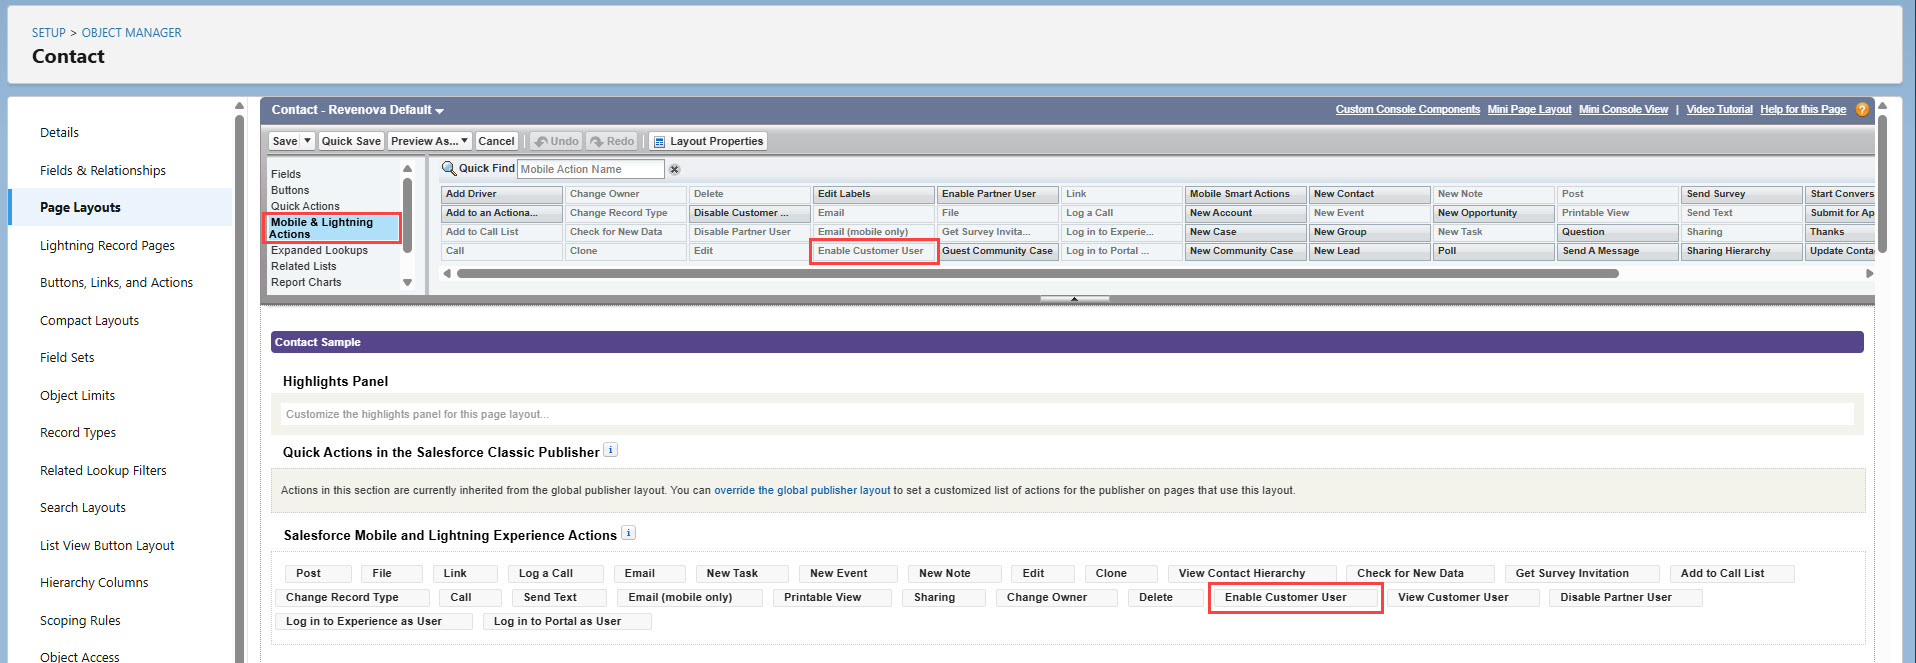The height and width of the screenshot is (663, 1916).
Task: Select the Related Lists palette category
Action: click(304, 266)
